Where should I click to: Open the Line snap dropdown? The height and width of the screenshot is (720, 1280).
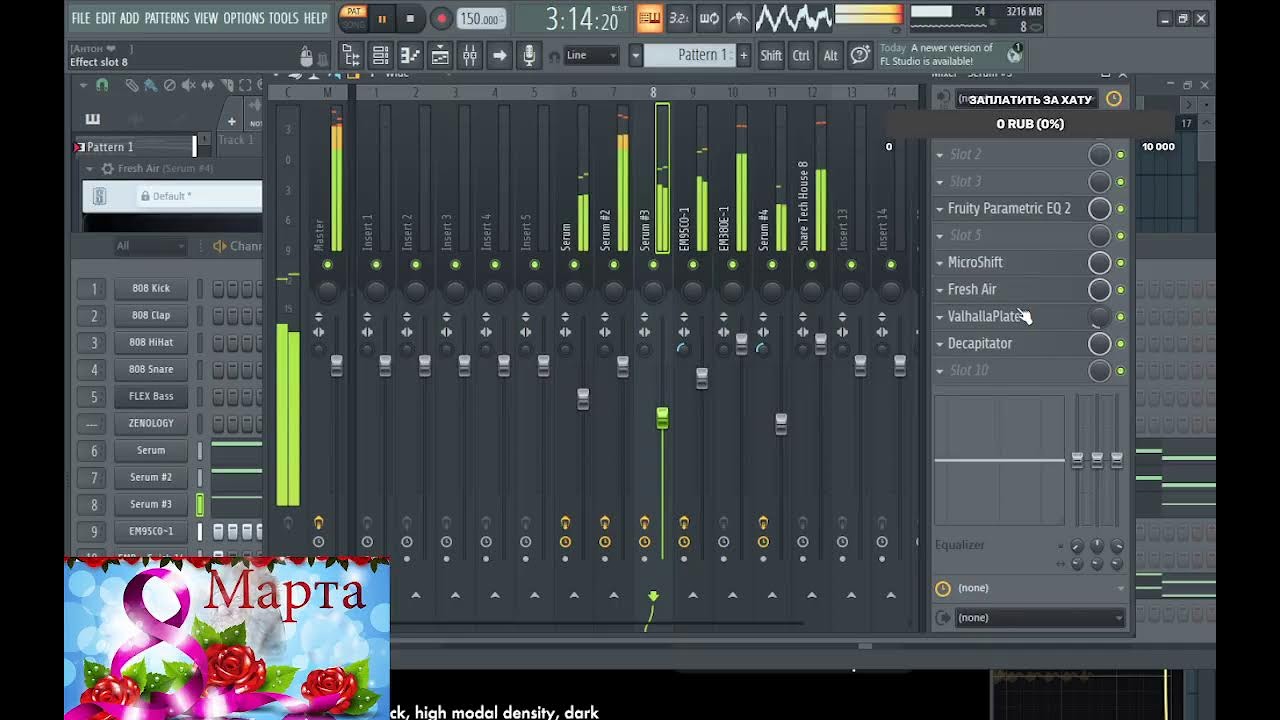(592, 55)
